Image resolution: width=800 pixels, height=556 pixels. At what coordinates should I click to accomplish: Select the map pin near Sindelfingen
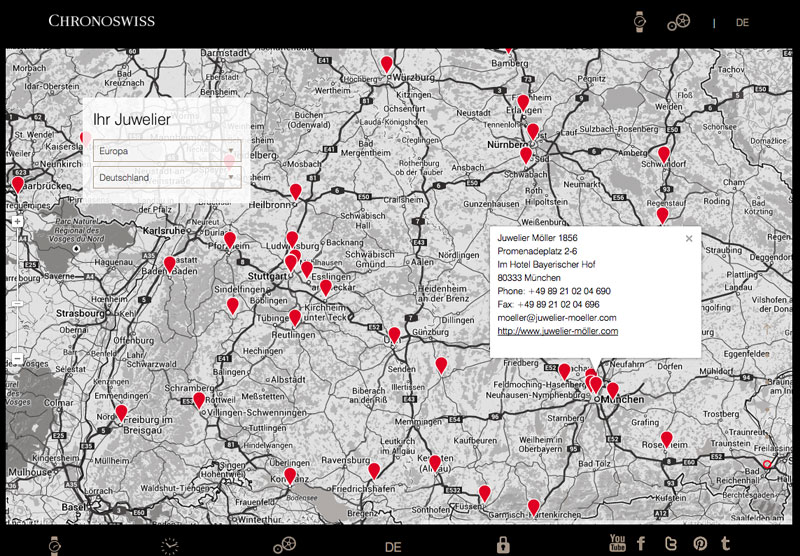[233, 306]
